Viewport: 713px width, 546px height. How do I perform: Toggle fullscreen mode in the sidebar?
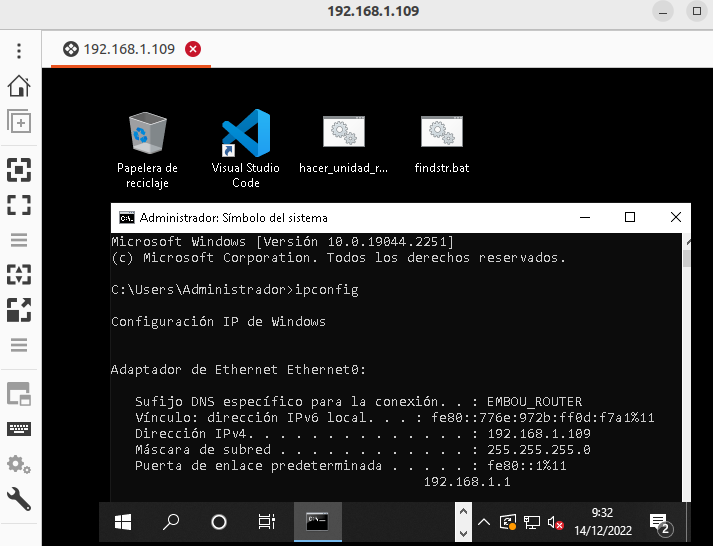coord(19,205)
